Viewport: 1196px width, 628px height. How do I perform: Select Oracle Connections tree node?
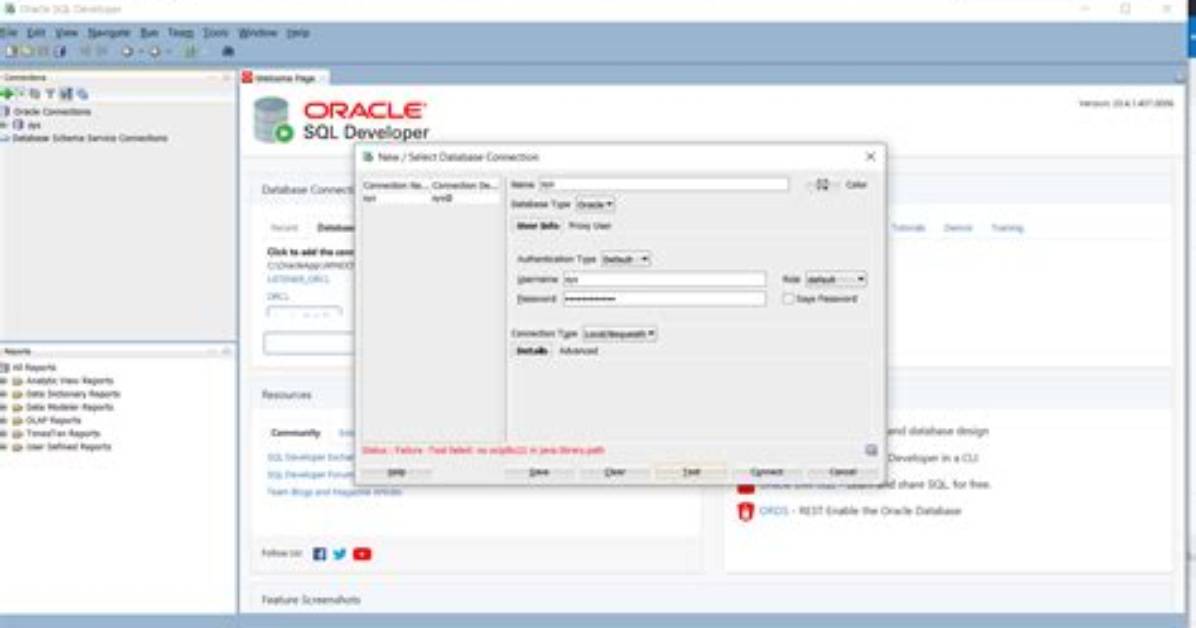pos(52,111)
